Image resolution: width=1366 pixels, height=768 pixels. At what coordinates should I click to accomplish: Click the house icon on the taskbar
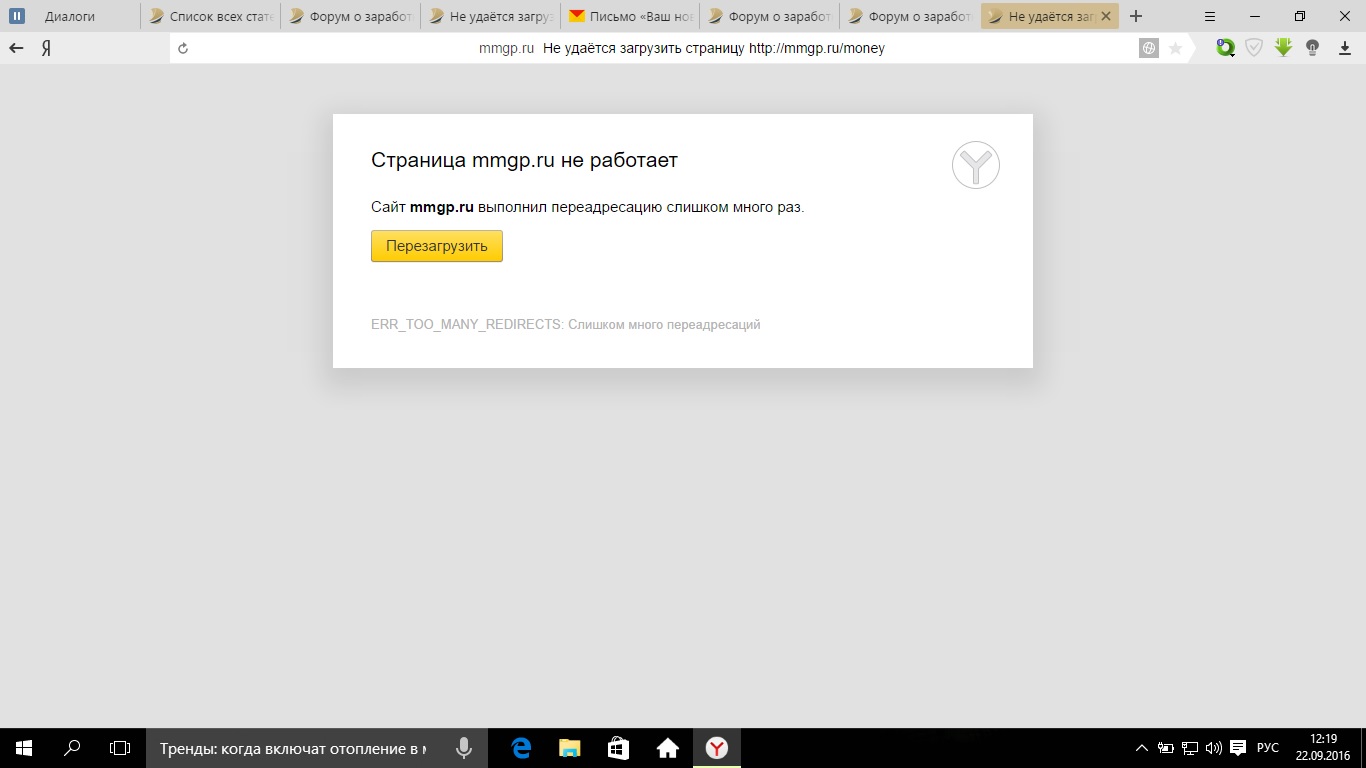coord(667,748)
